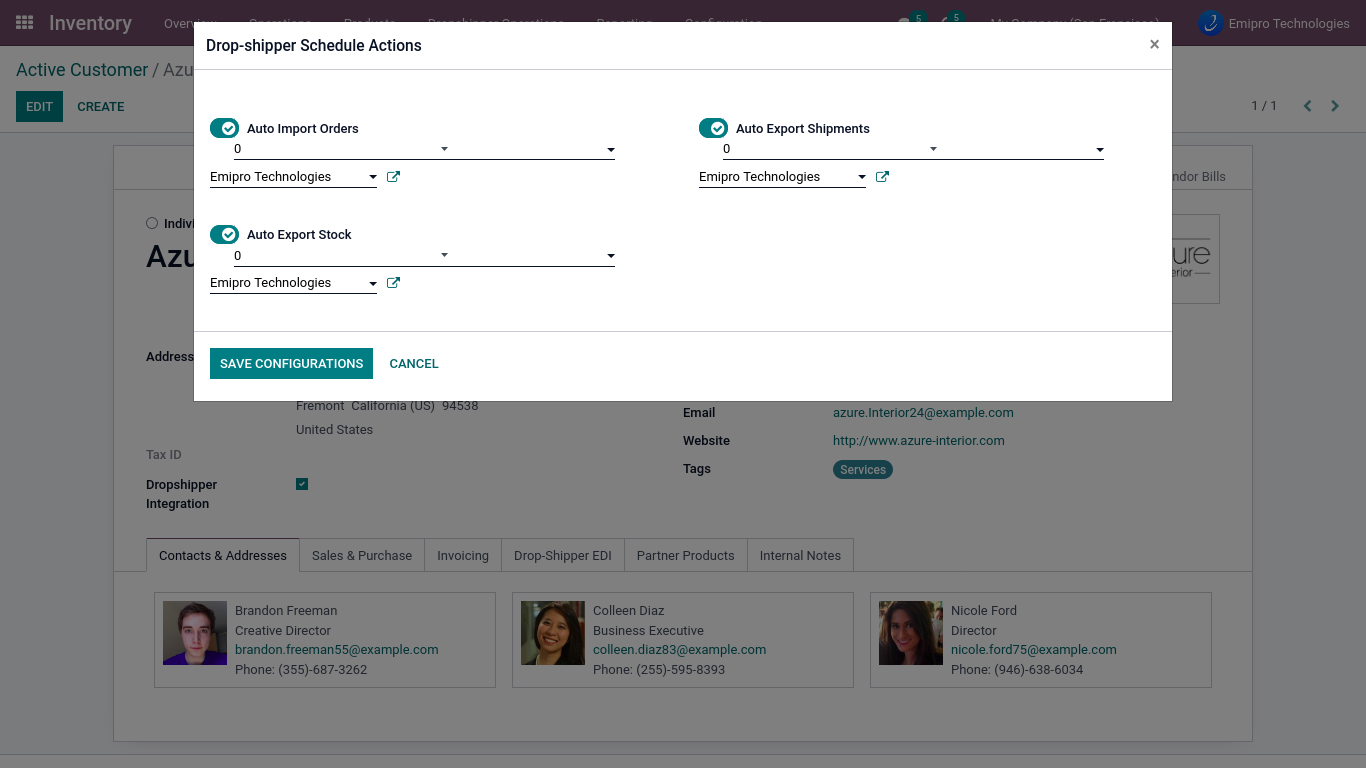1366x768 pixels.
Task: Click the Inventory app title
Action: pyautogui.click(x=90, y=23)
